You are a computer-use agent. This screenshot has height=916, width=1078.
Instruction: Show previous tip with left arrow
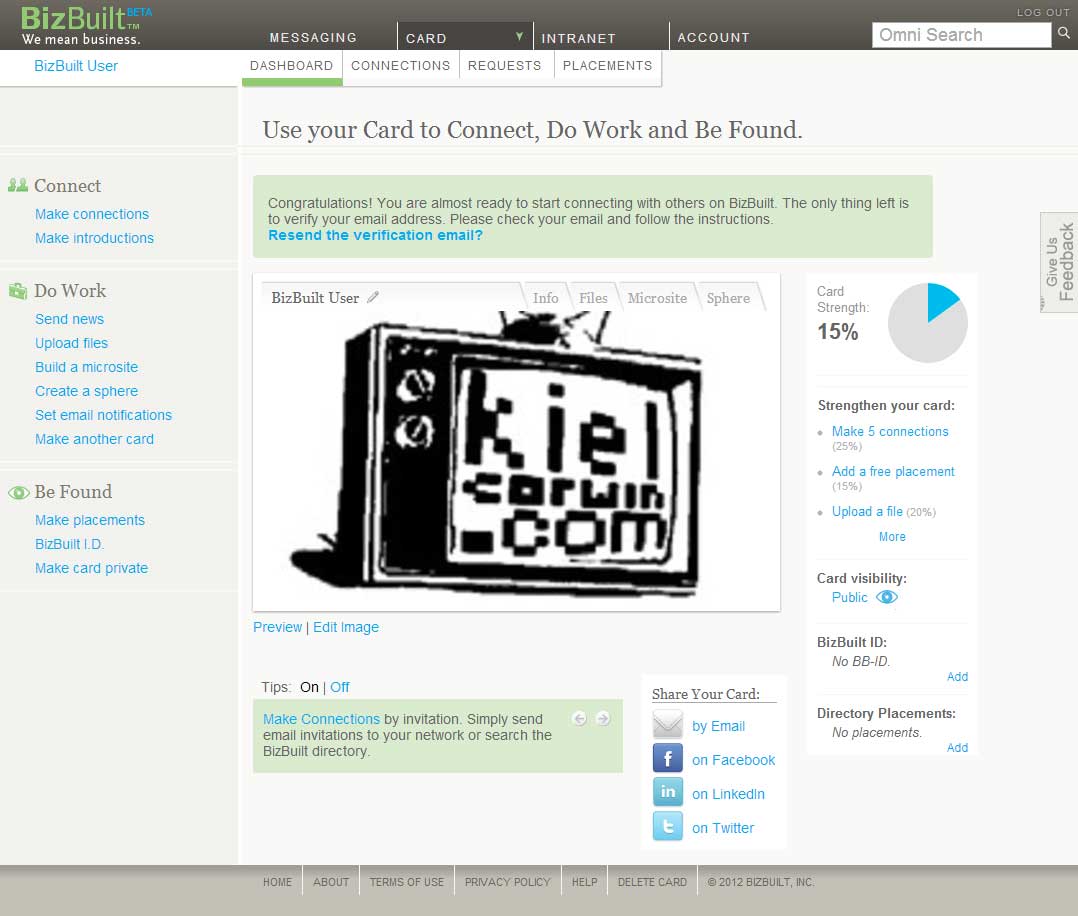tap(580, 719)
